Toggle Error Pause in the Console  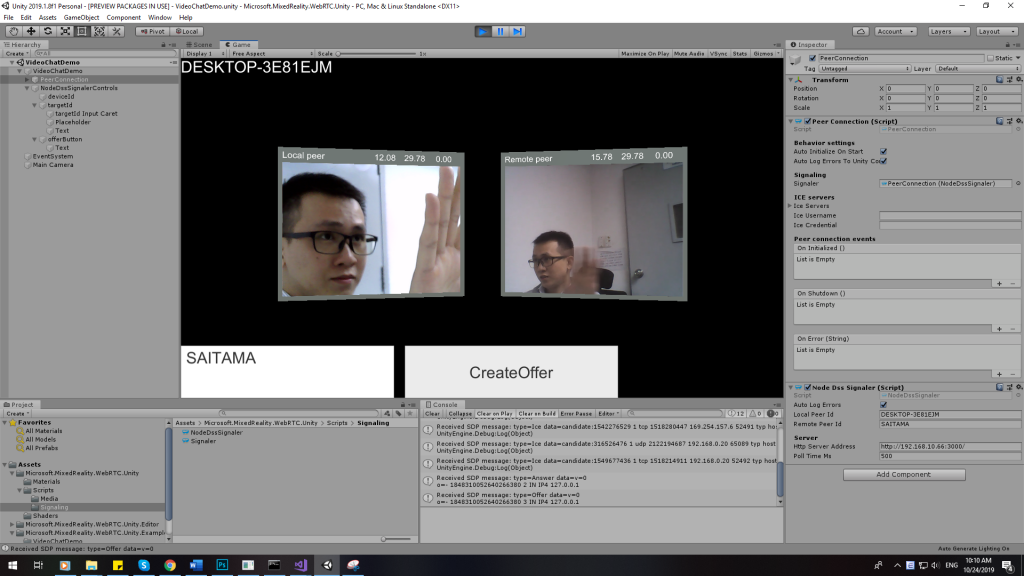pyautogui.click(x=576, y=413)
